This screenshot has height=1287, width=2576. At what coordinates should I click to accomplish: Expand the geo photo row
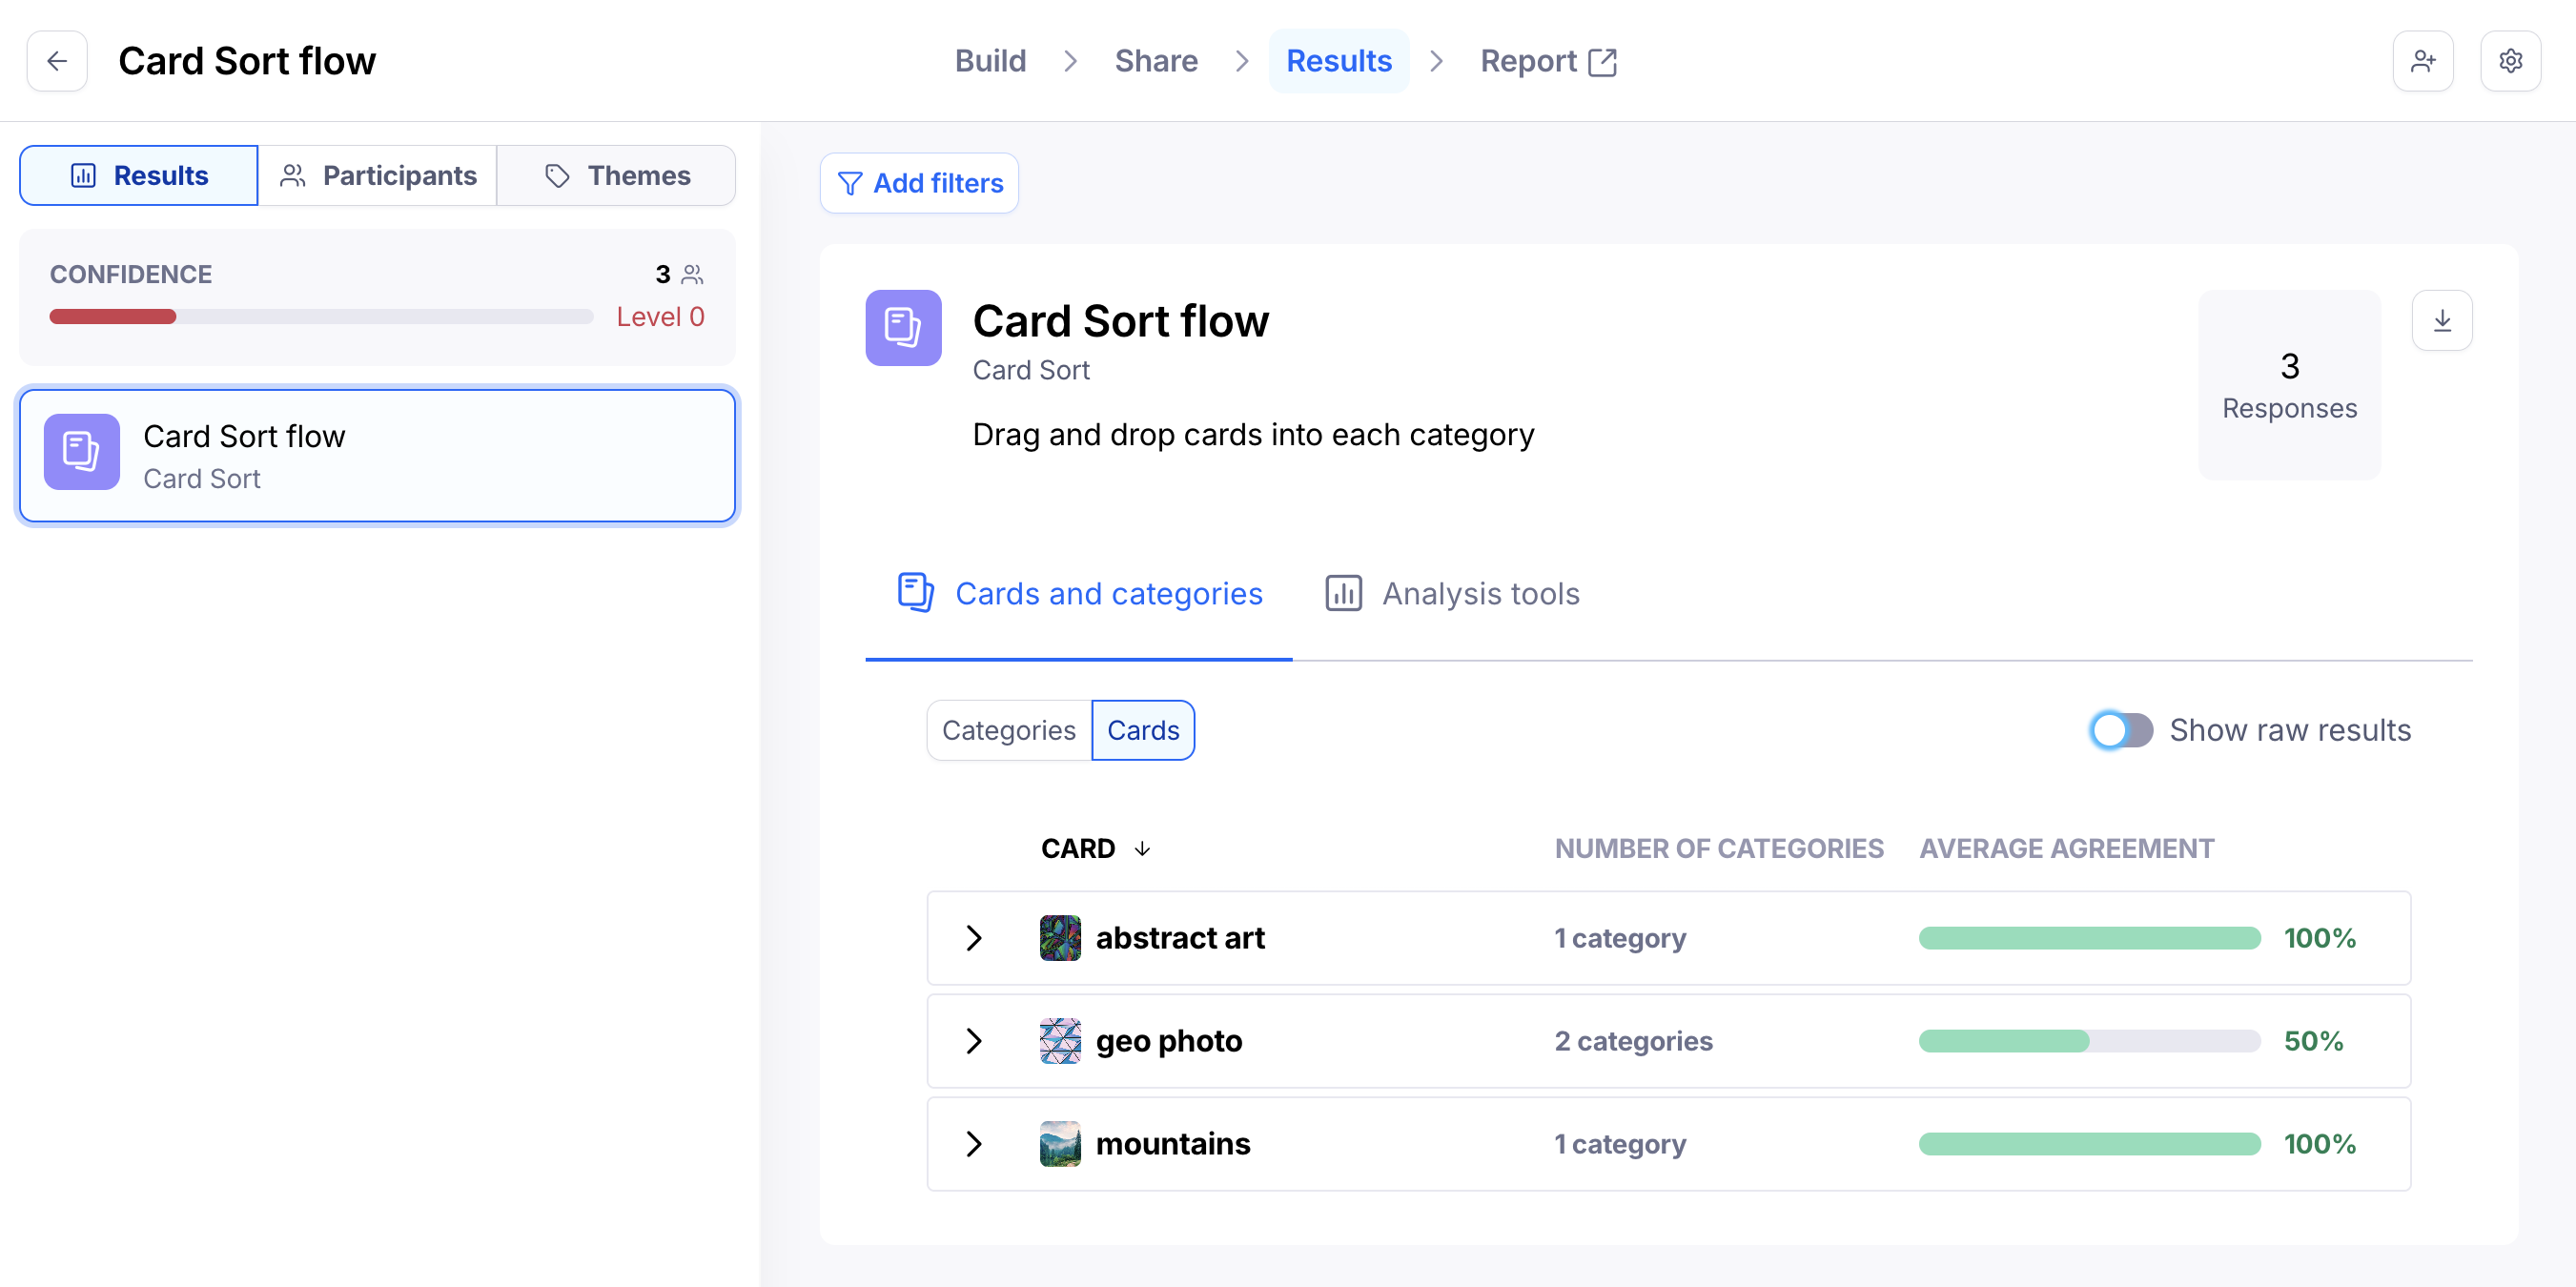(974, 1041)
